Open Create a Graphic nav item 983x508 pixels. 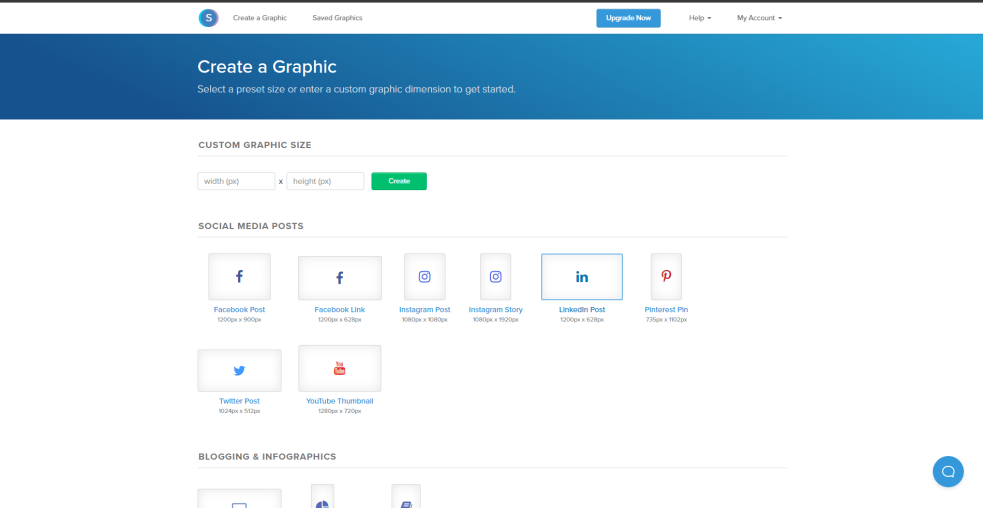click(x=260, y=18)
